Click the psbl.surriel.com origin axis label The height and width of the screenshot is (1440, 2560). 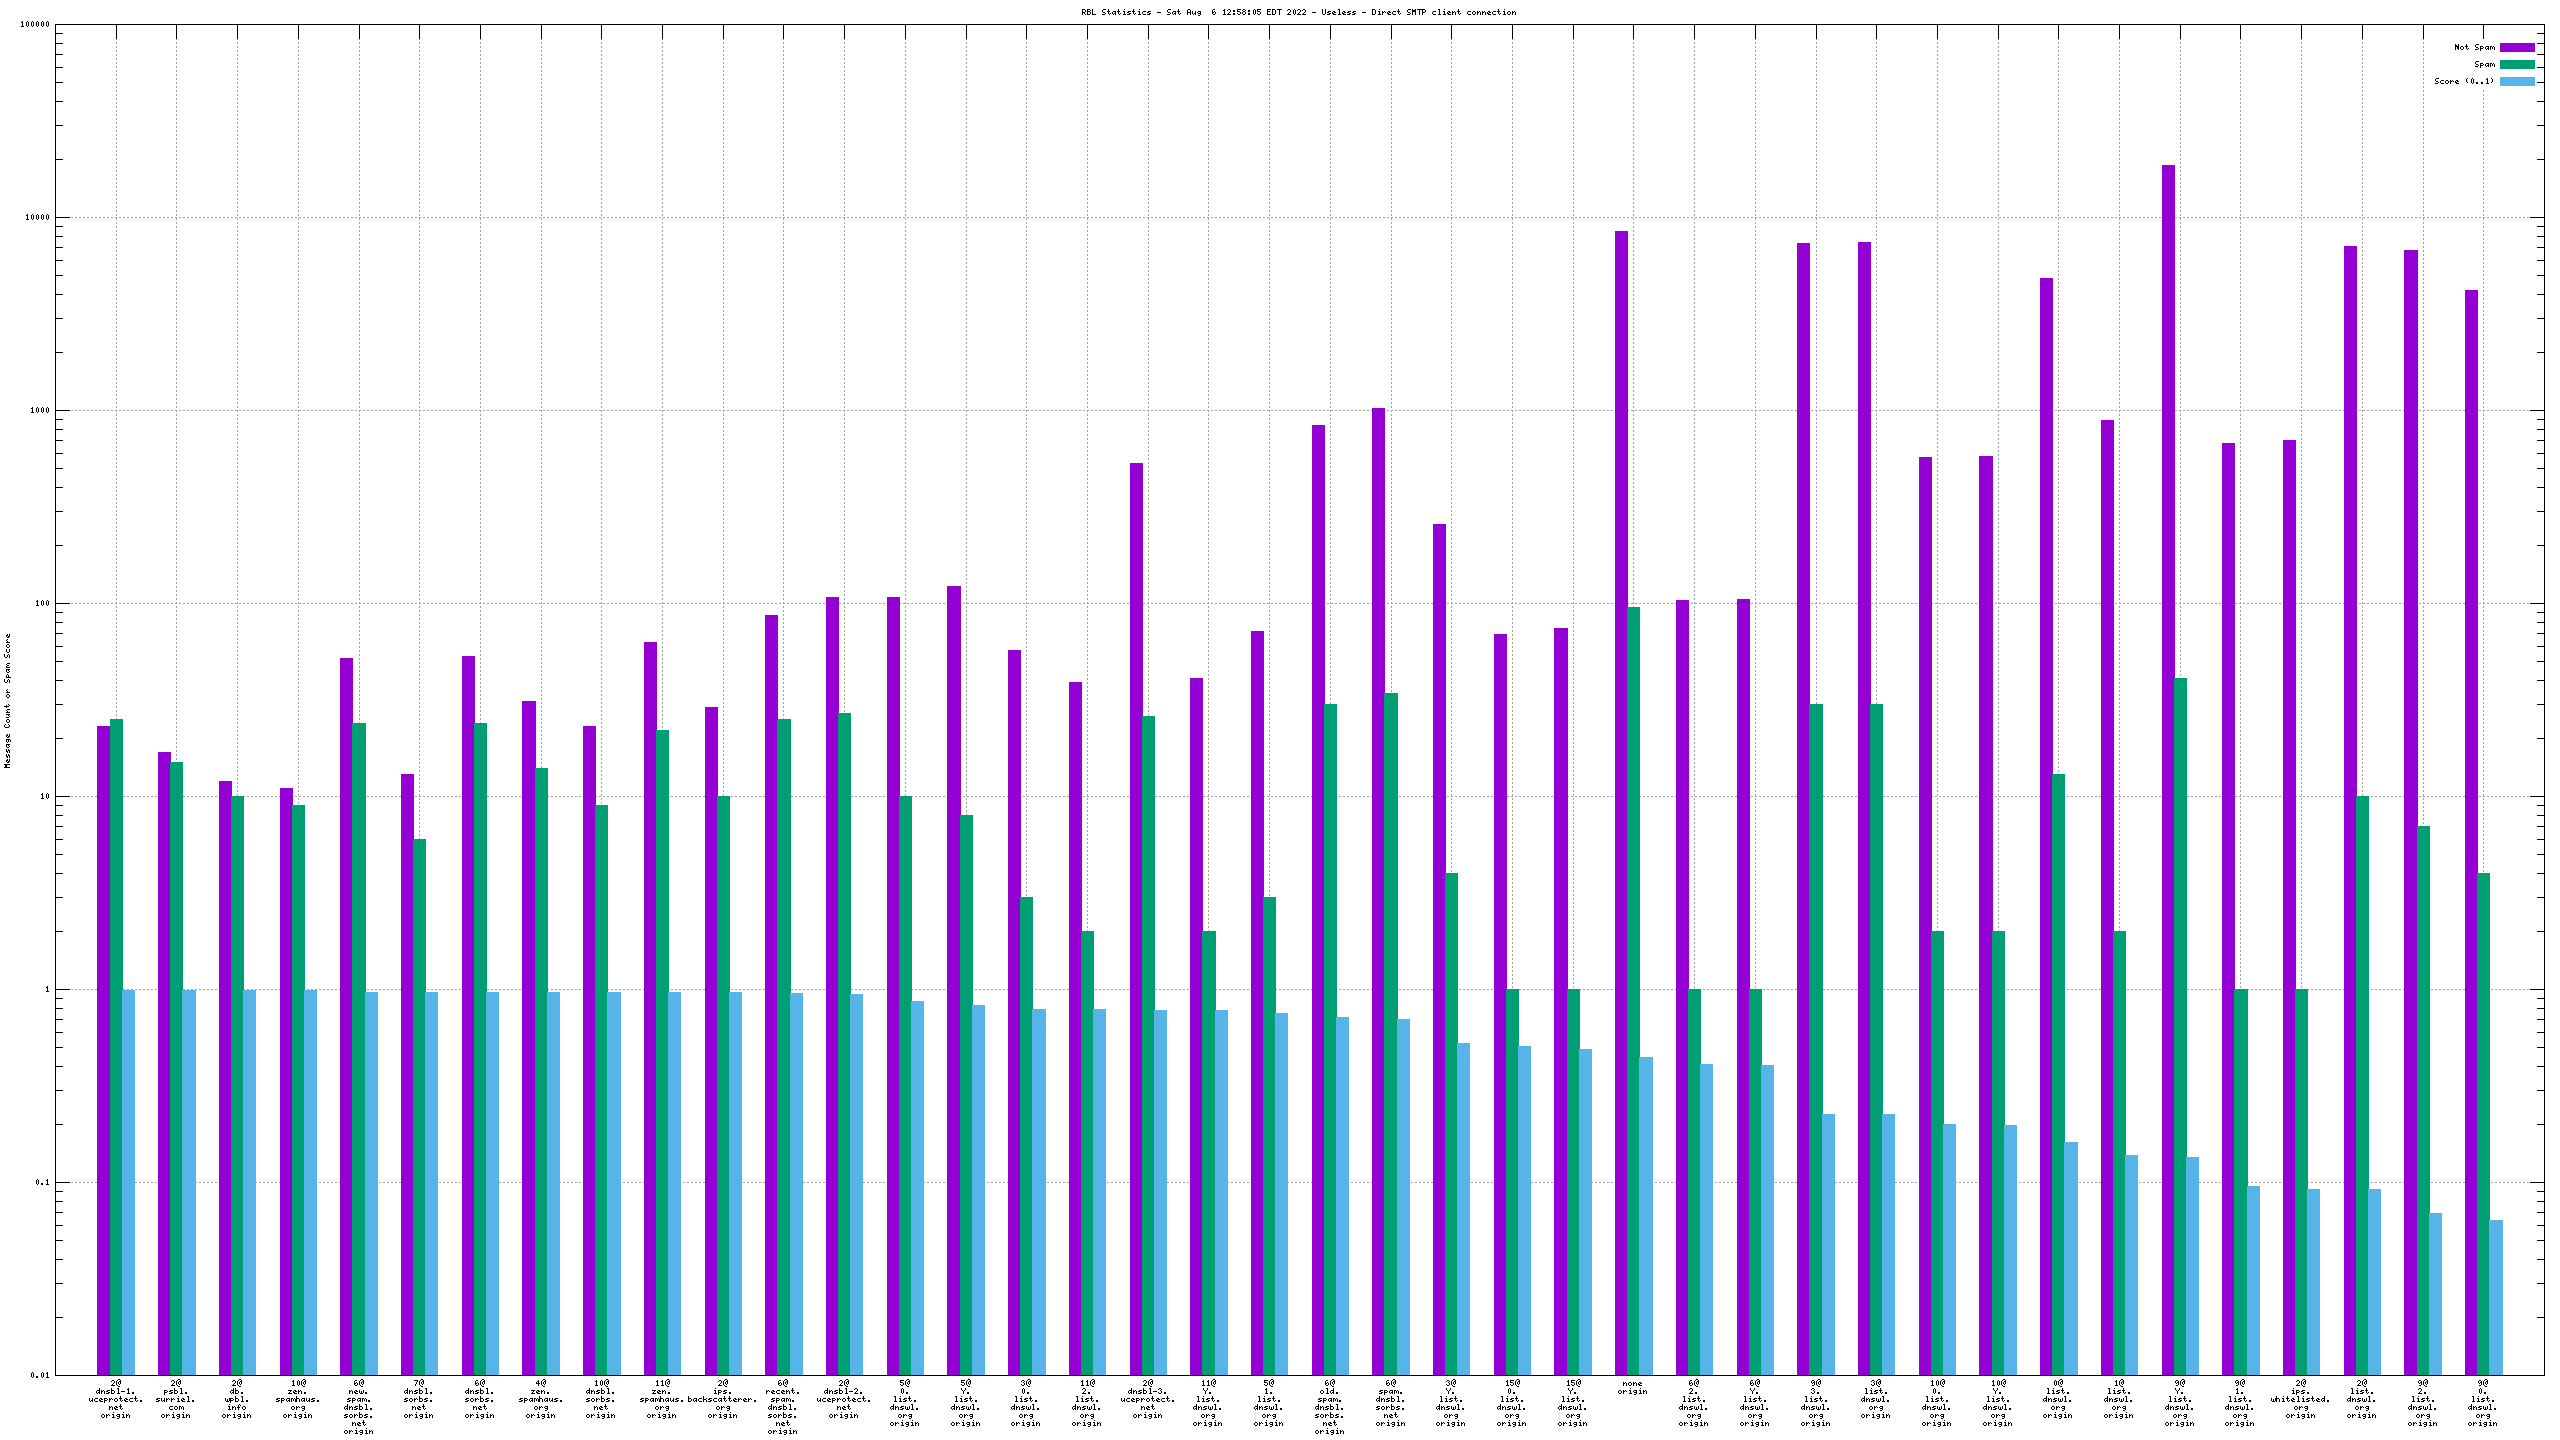(176, 1400)
